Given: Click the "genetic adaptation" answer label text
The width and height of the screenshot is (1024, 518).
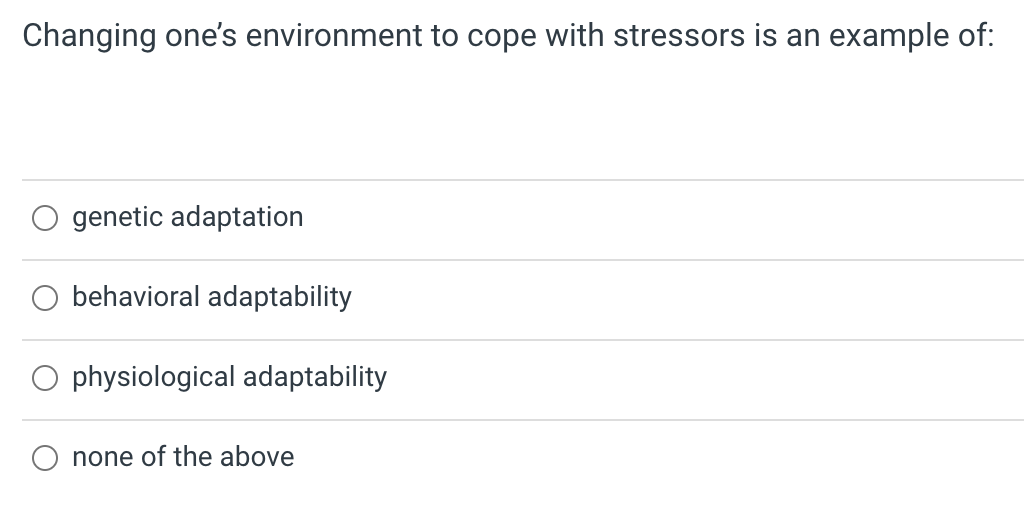Looking at the screenshot, I should pyautogui.click(x=187, y=217).
